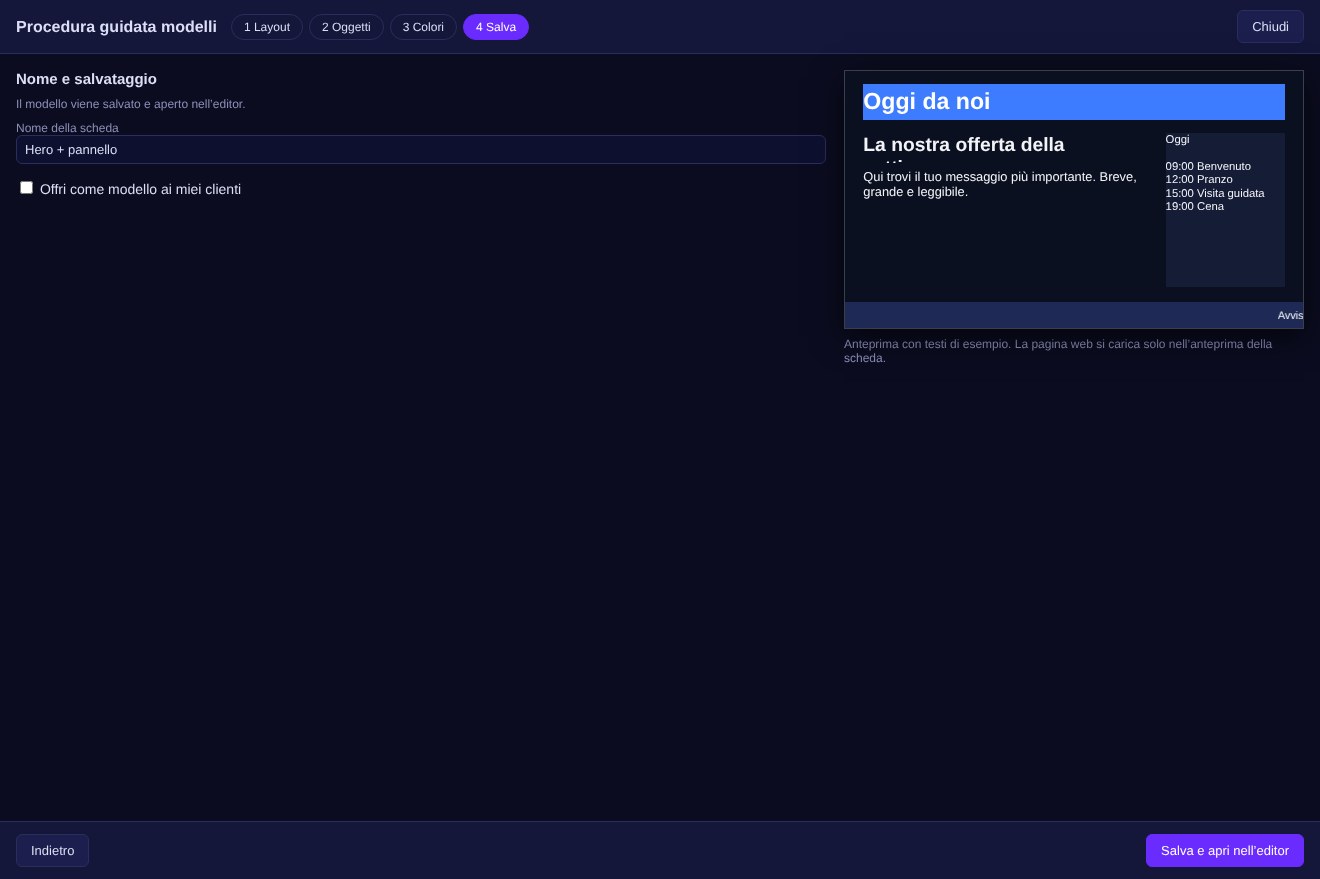Focus the Nome della scheda field

click(421, 149)
